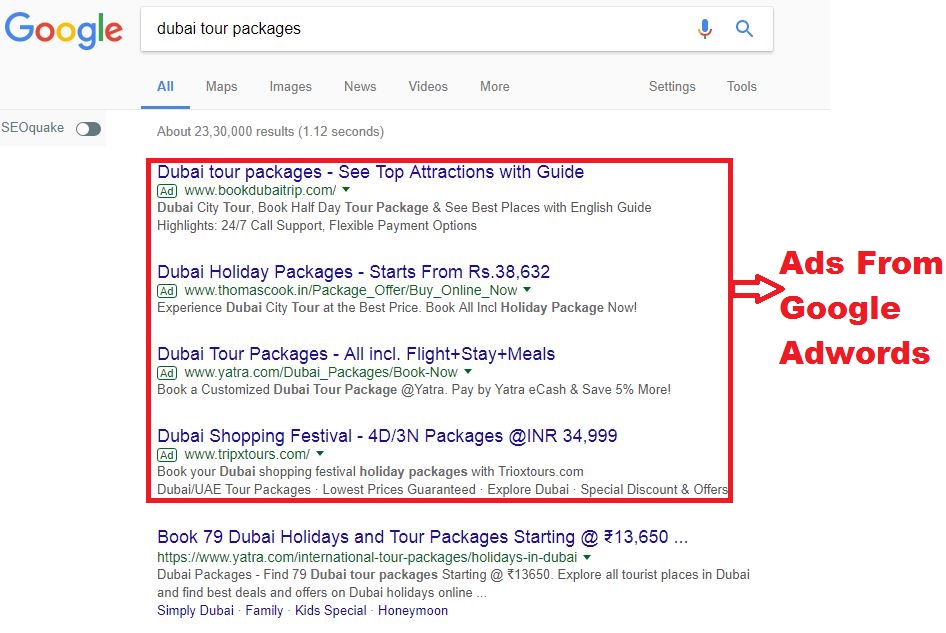Screen dimensions: 946x633
Task: Click the Simply Dubai sitelink
Action: [195, 611]
